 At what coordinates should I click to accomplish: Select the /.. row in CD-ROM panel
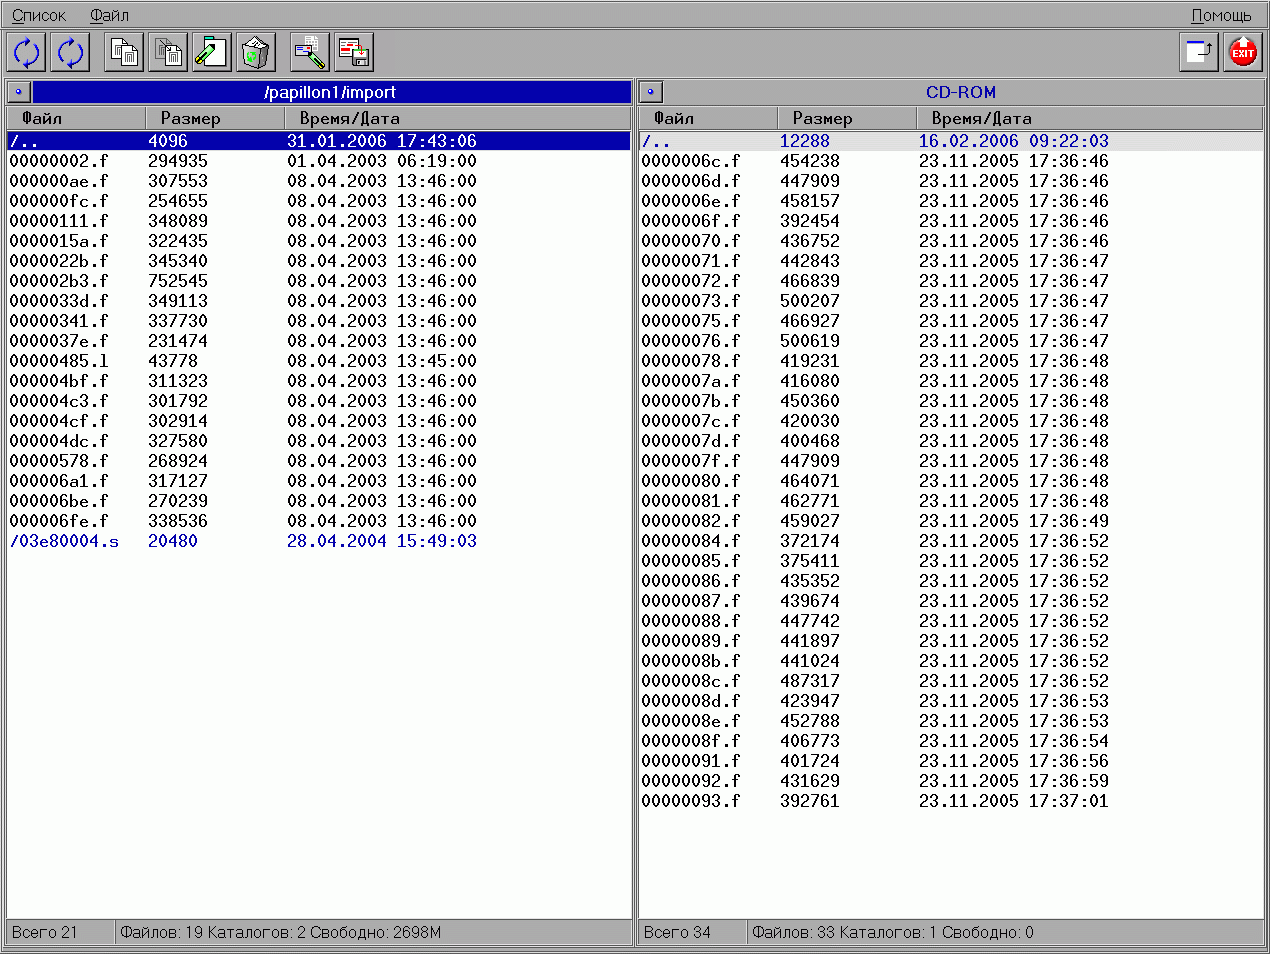pos(951,141)
